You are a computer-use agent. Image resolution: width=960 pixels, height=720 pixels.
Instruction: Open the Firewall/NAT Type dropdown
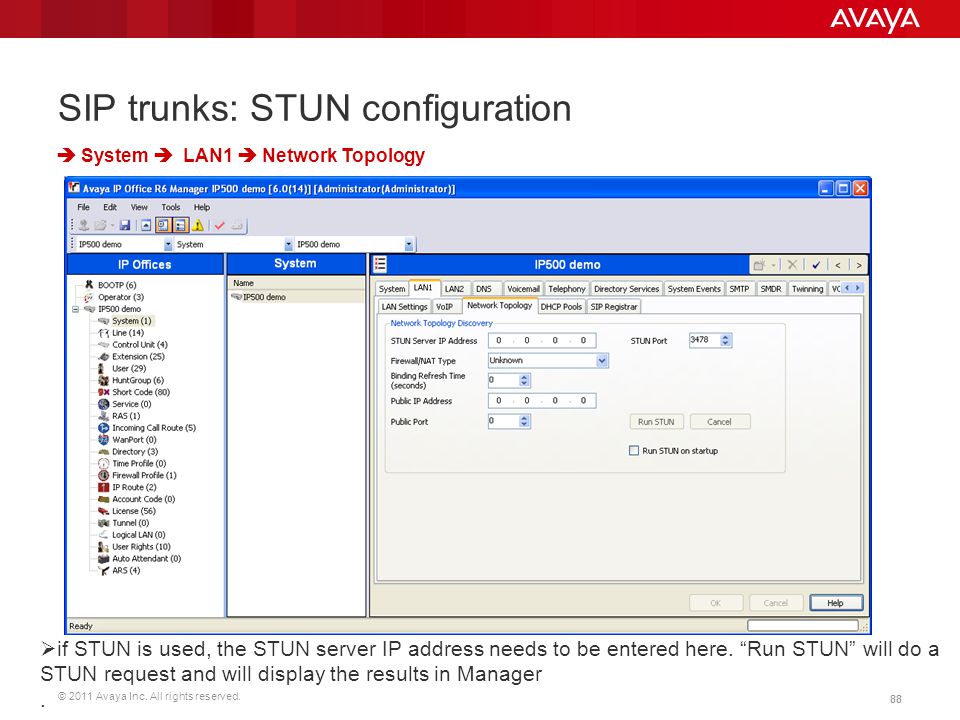point(602,361)
